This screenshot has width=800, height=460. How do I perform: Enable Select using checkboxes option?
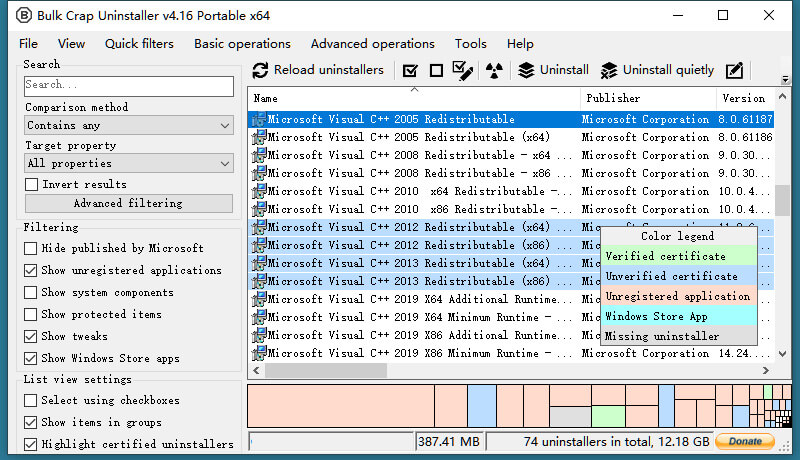point(31,400)
